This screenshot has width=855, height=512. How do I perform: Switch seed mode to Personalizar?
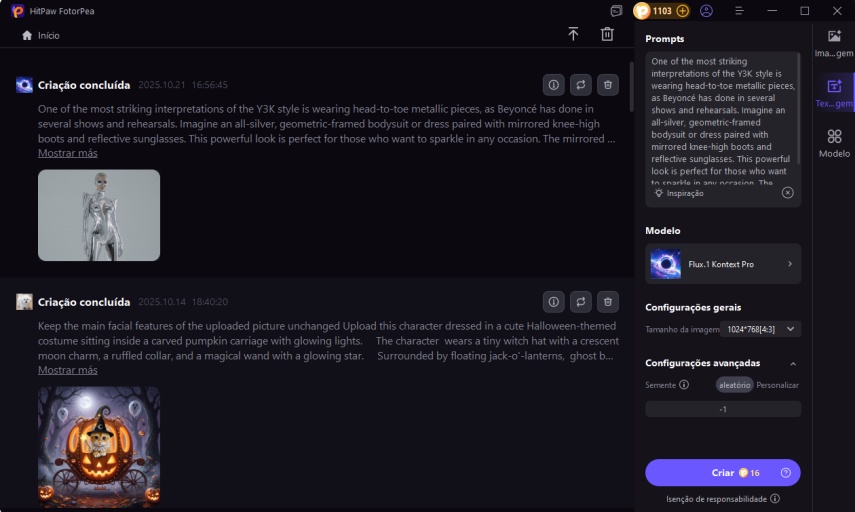(x=777, y=385)
